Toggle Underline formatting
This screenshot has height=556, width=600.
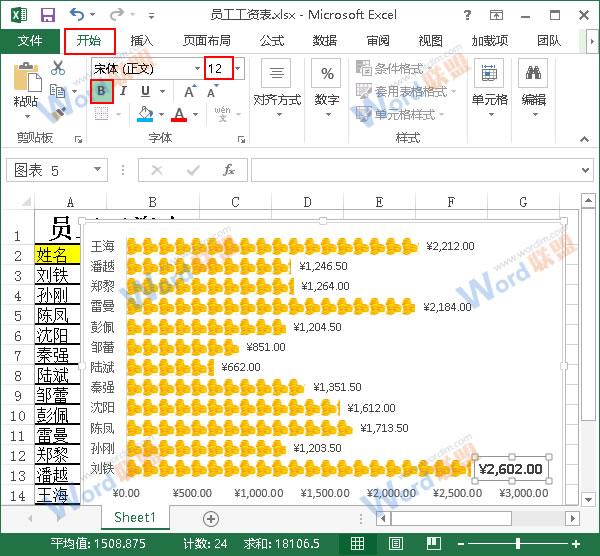(145, 91)
